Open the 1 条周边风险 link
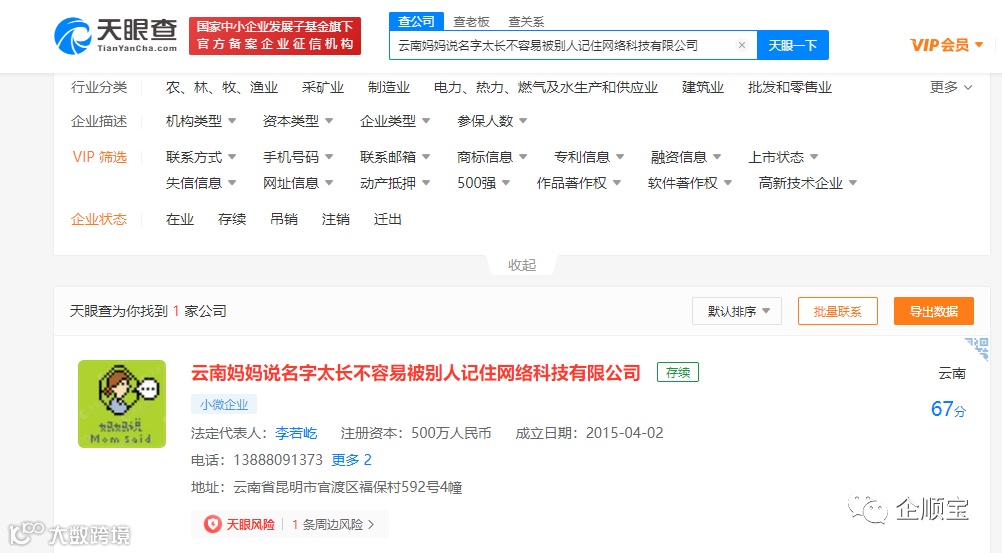 pos(332,524)
